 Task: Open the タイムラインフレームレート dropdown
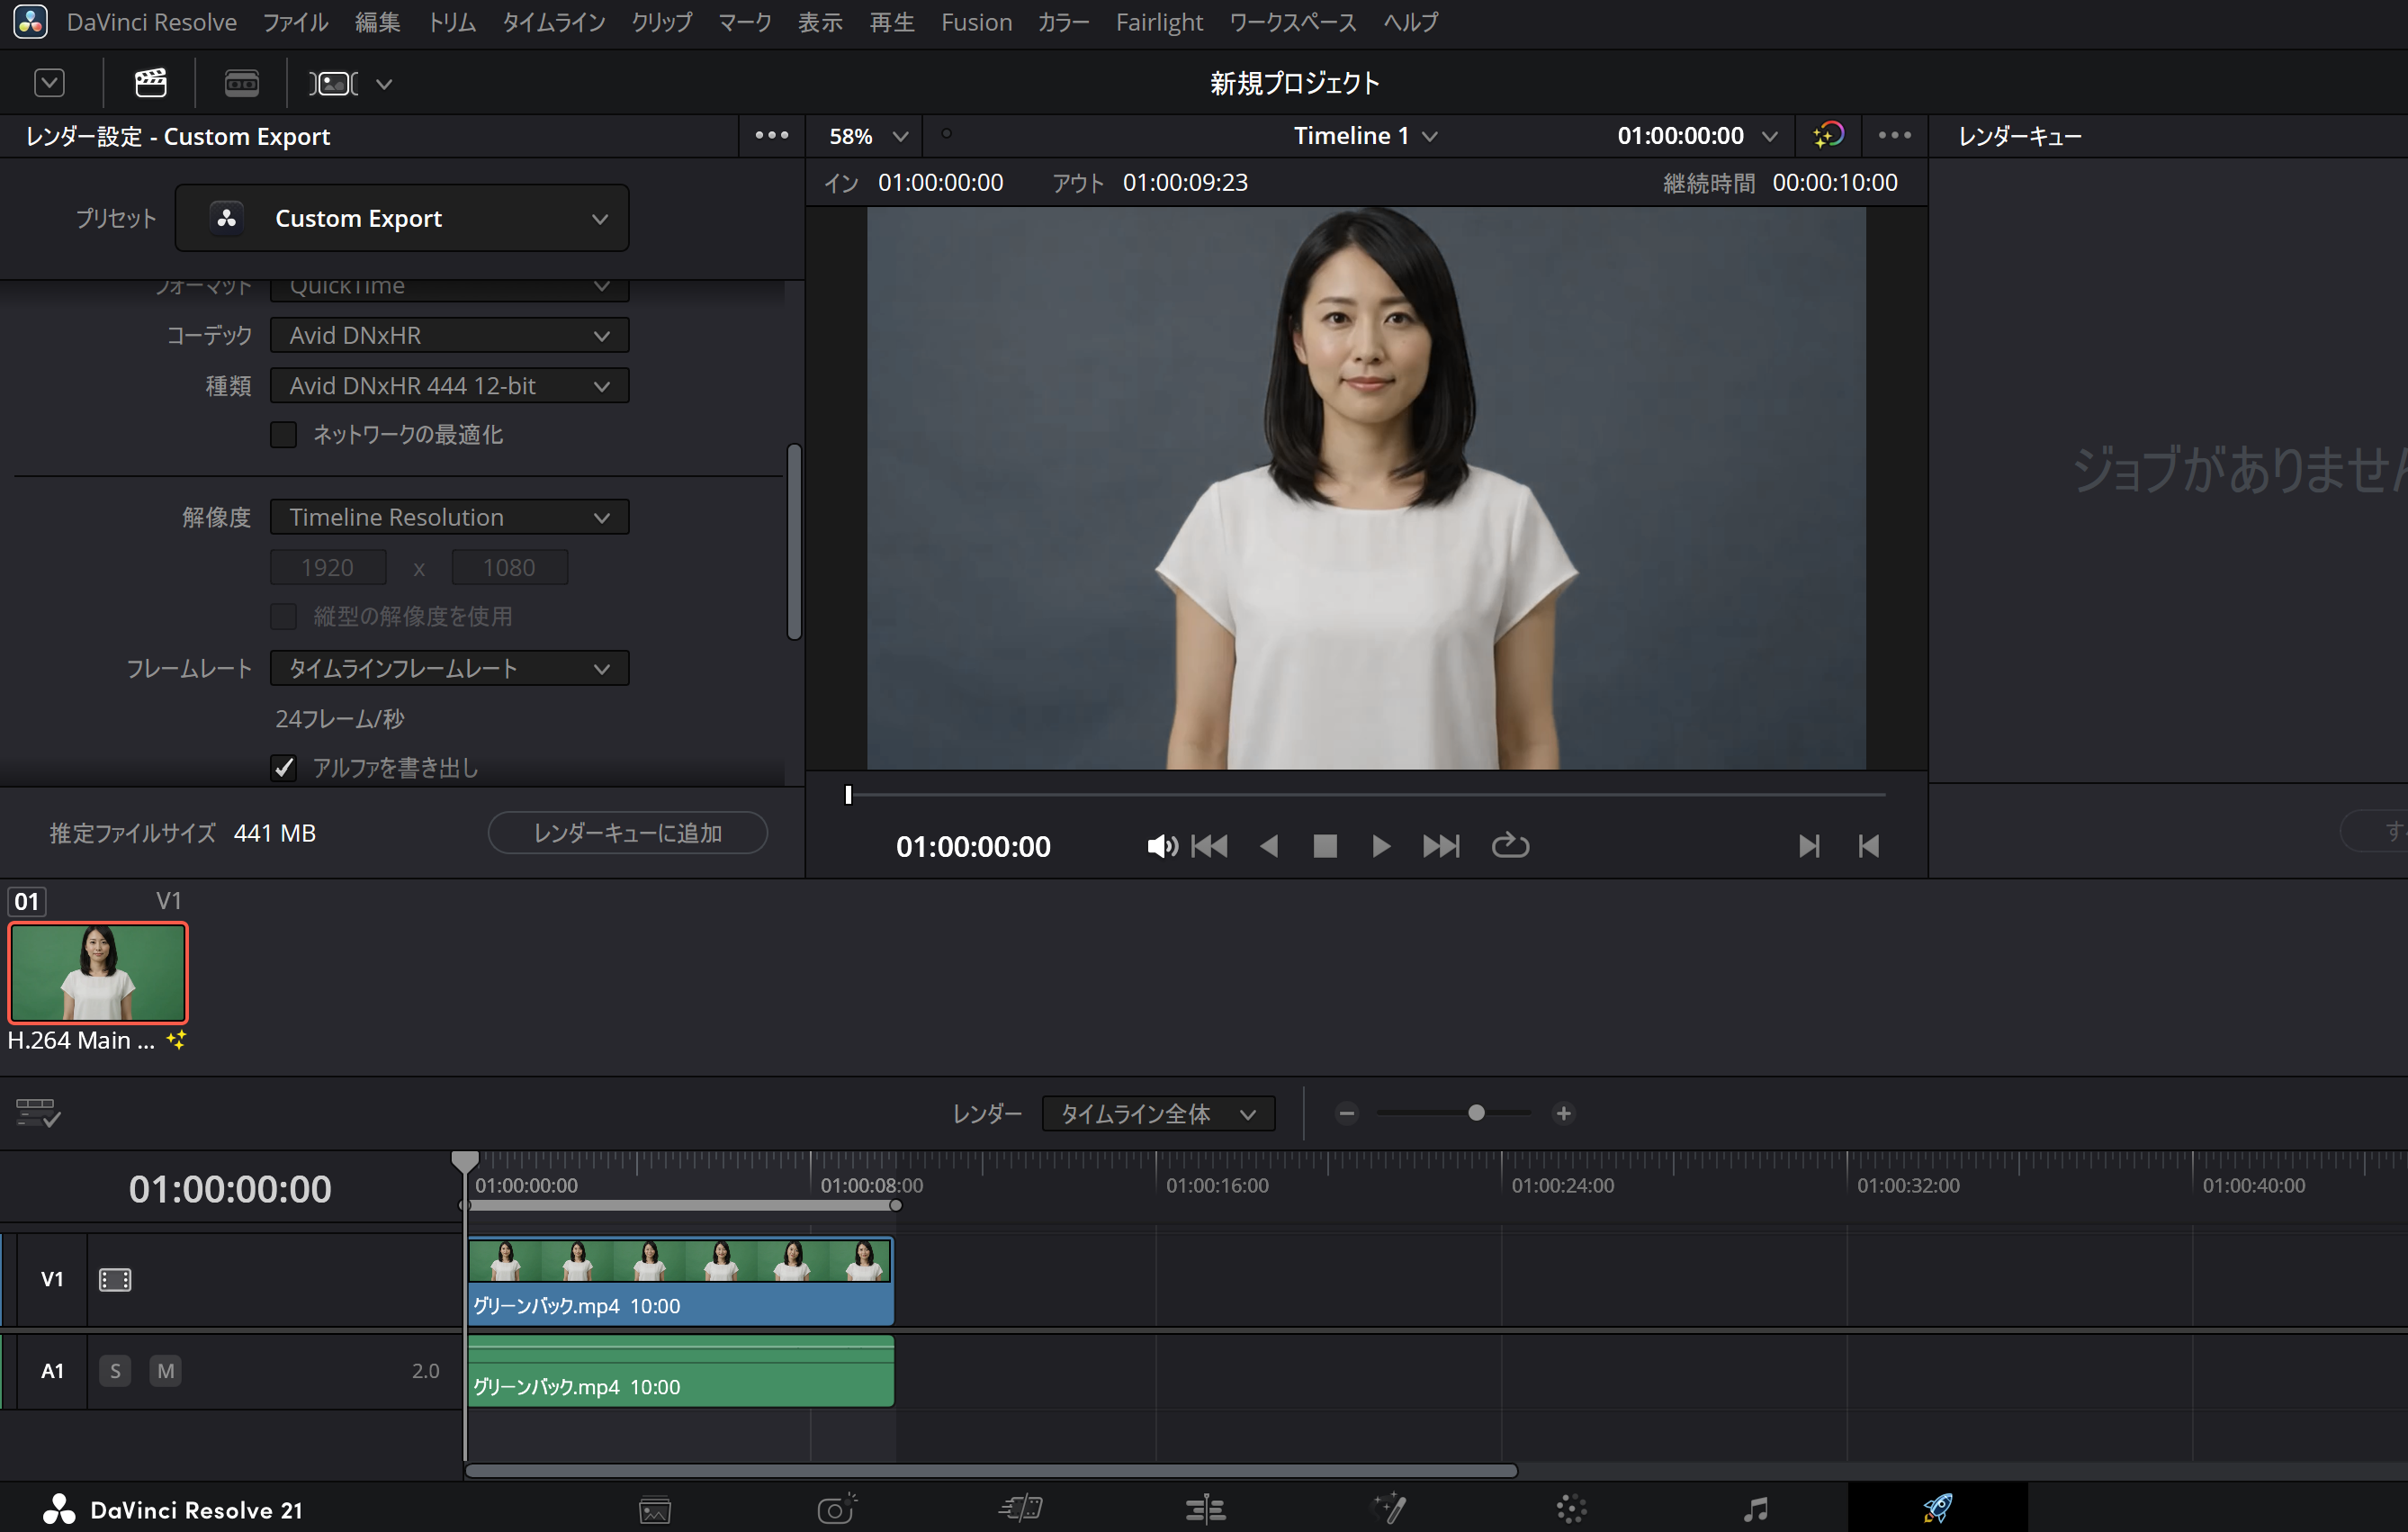(449, 668)
